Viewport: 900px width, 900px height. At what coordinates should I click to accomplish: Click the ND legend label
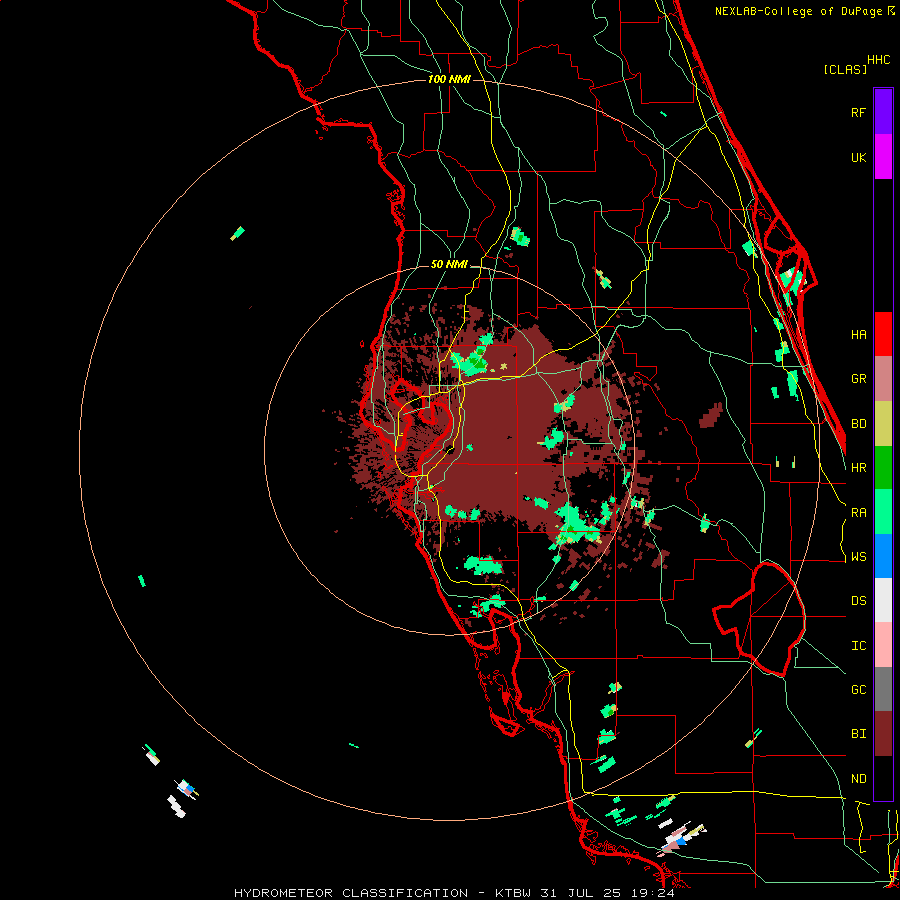[858, 779]
